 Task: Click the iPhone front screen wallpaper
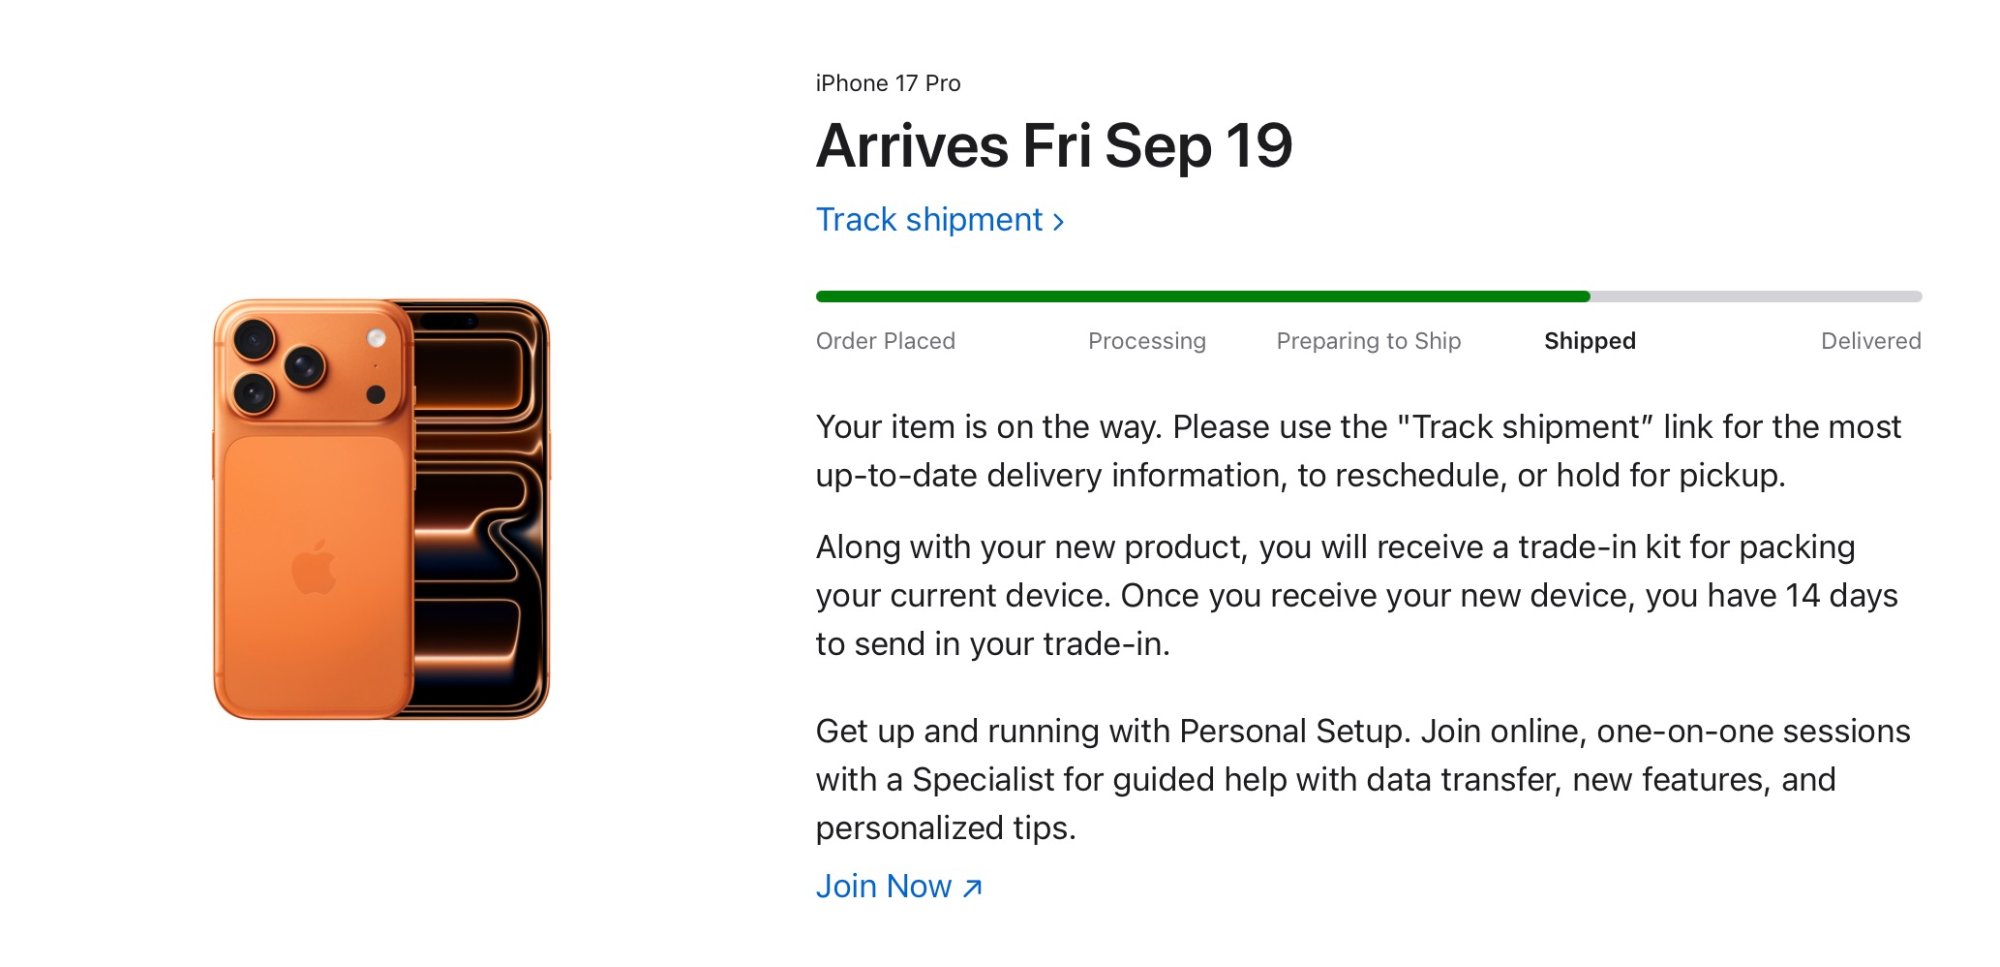pos(480,520)
